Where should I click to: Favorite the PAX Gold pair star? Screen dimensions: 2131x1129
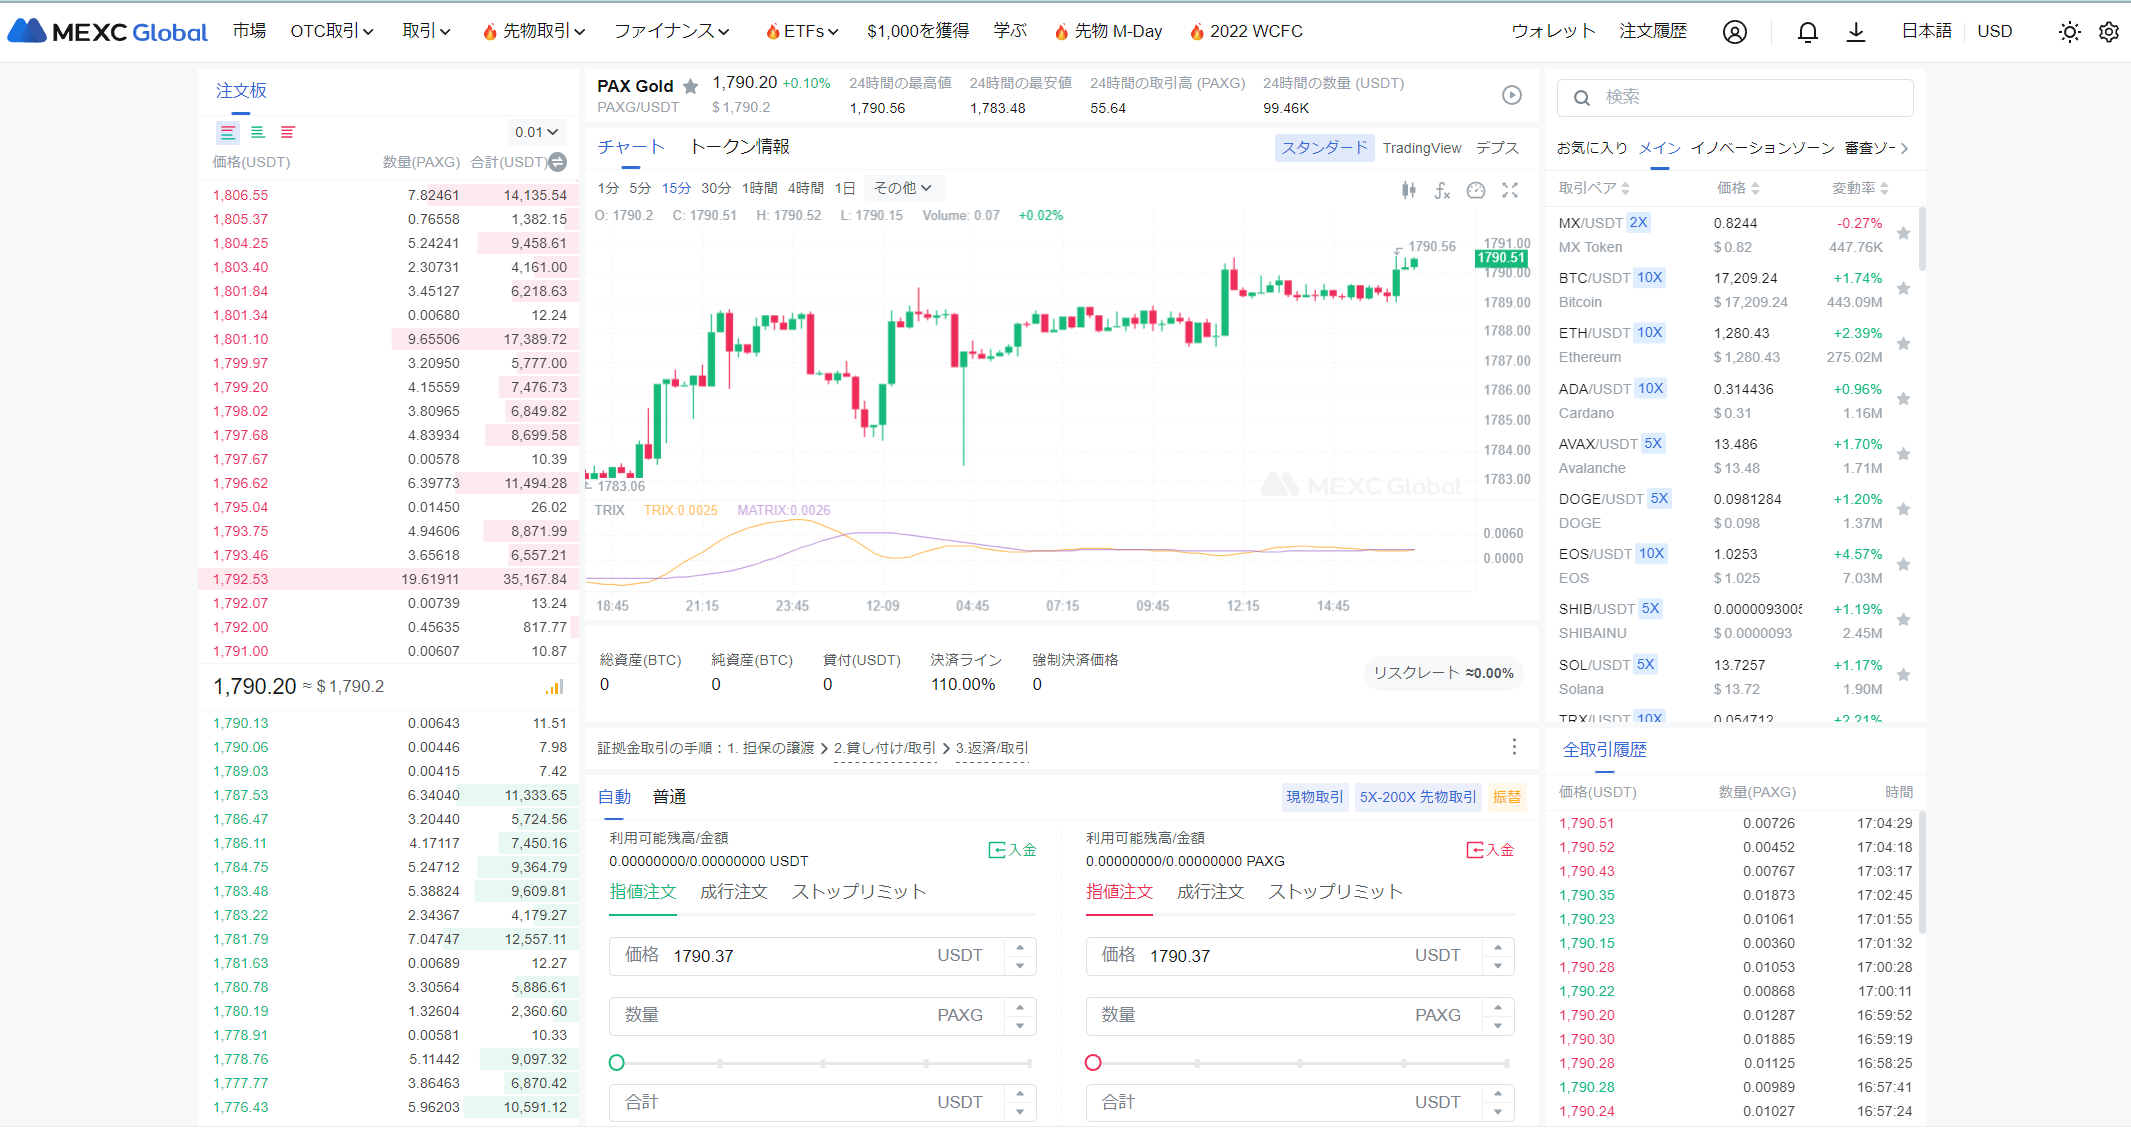(690, 87)
